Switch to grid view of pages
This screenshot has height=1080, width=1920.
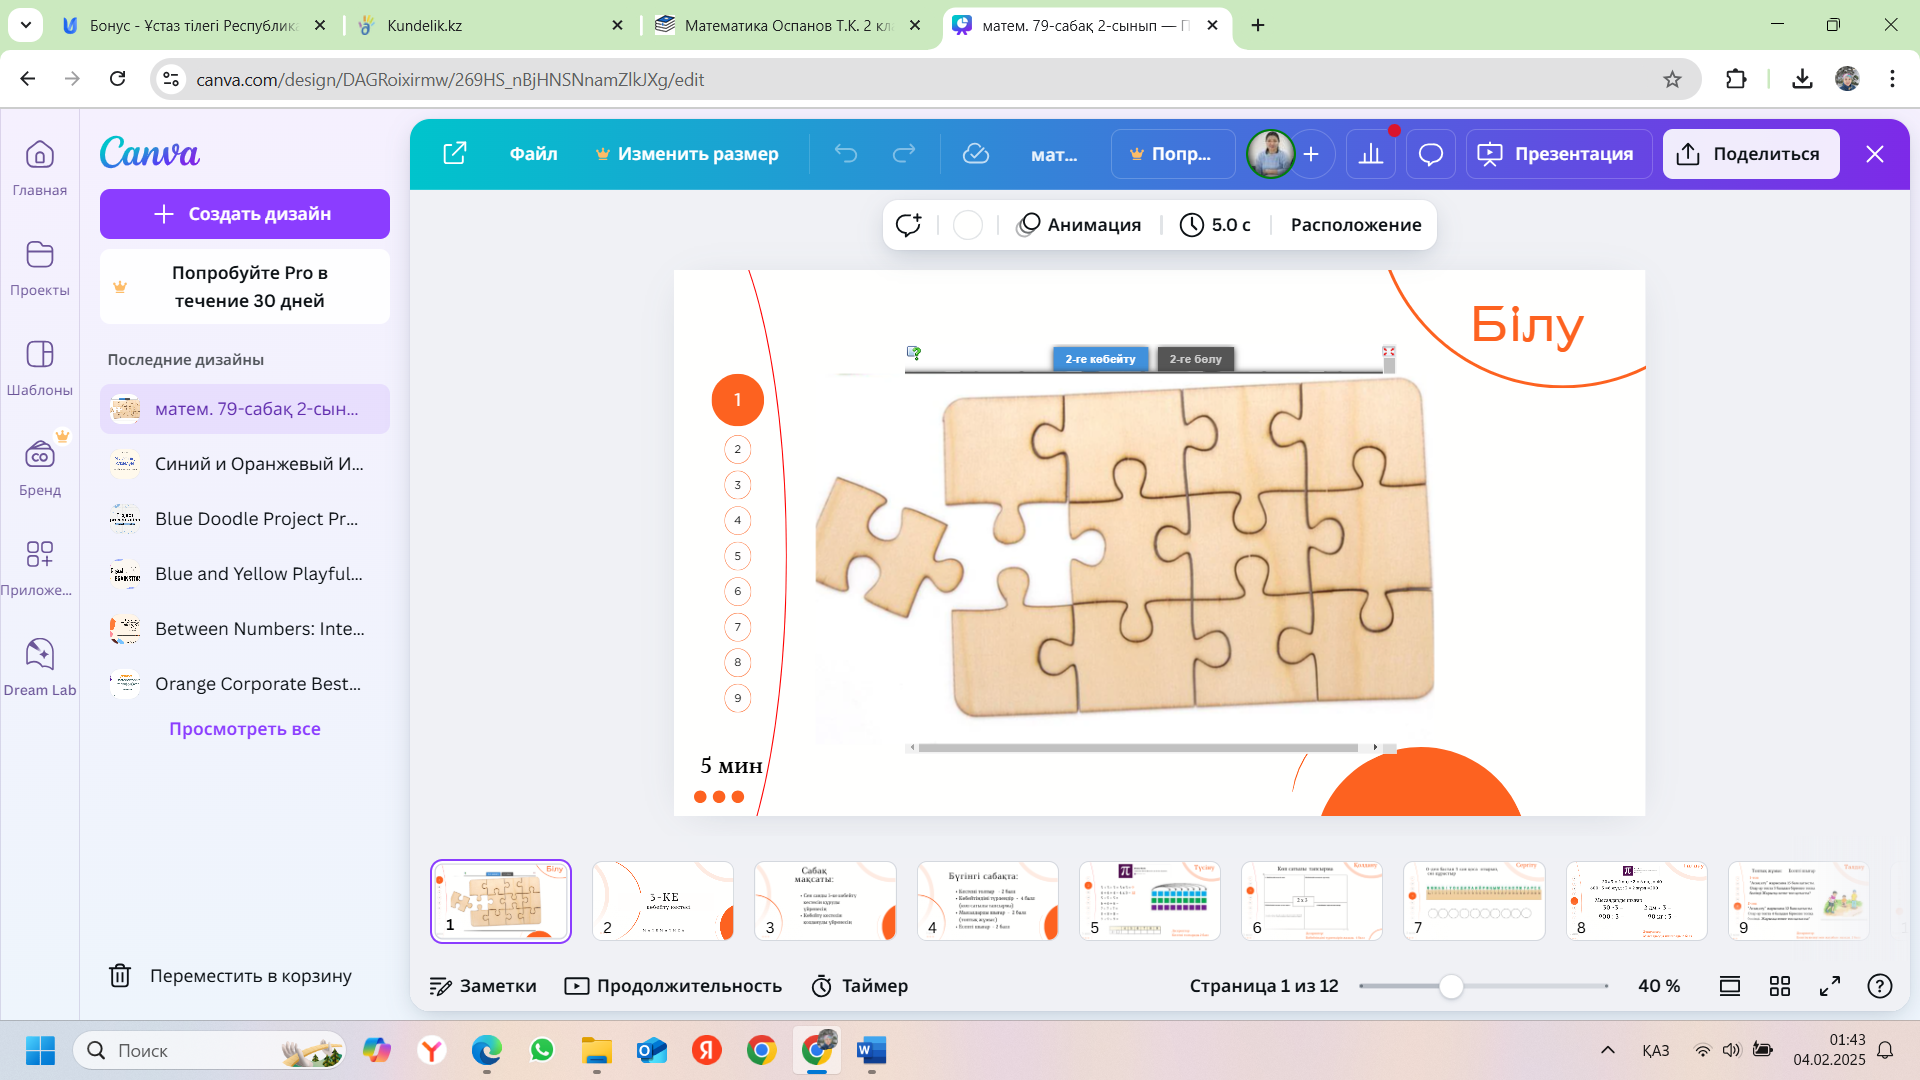click(x=1780, y=986)
